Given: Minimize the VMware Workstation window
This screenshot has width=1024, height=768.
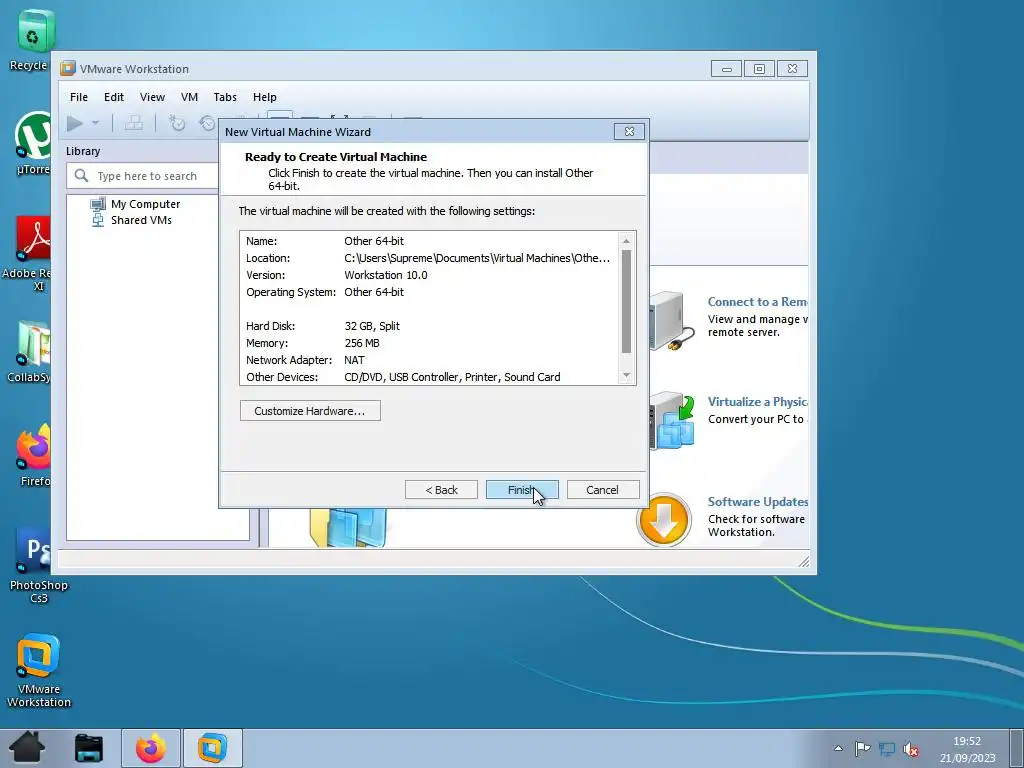Looking at the screenshot, I should [726, 69].
